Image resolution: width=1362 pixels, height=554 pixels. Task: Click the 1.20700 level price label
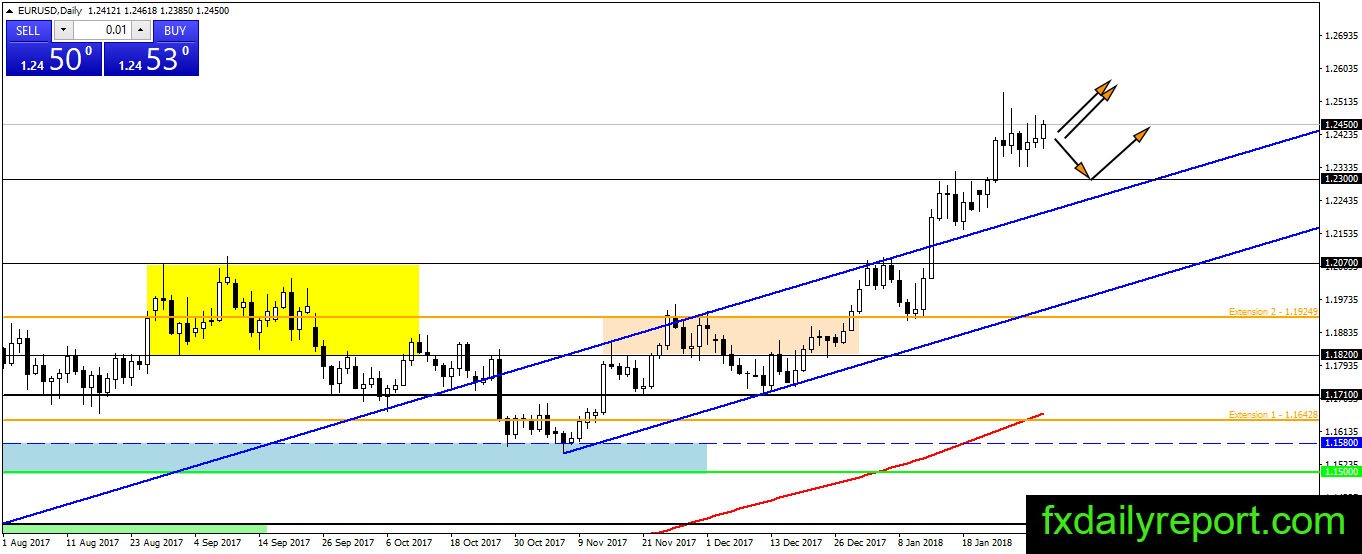click(x=1340, y=263)
